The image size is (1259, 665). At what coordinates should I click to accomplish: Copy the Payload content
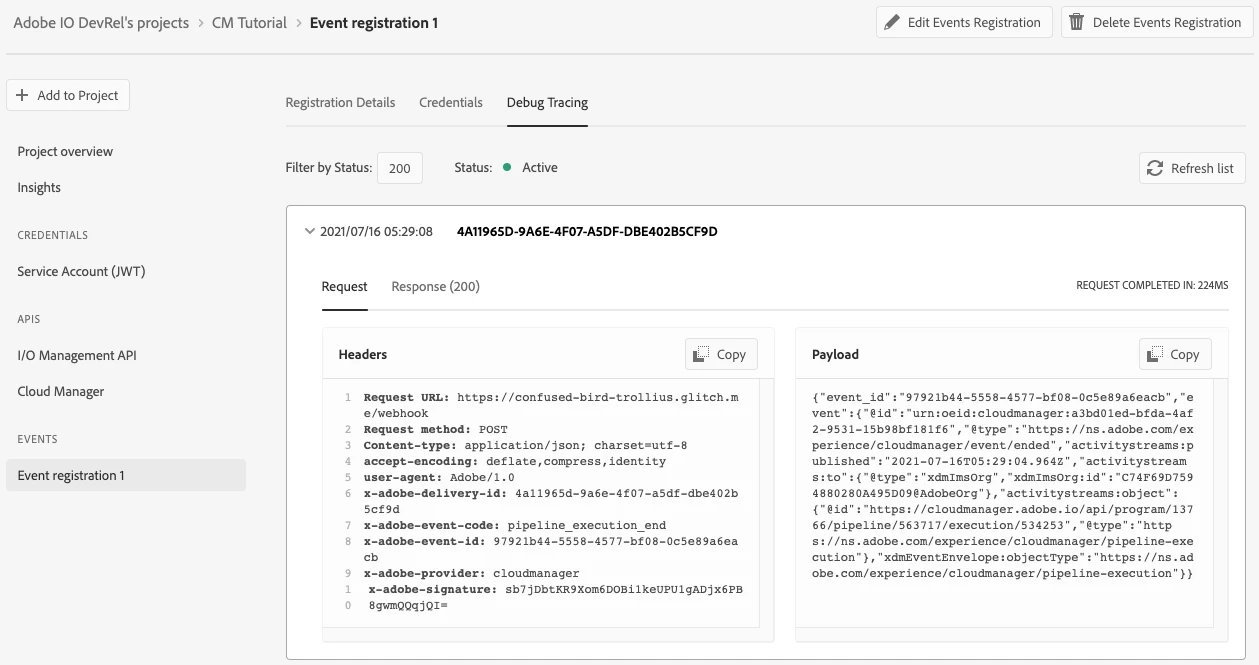[1175, 354]
